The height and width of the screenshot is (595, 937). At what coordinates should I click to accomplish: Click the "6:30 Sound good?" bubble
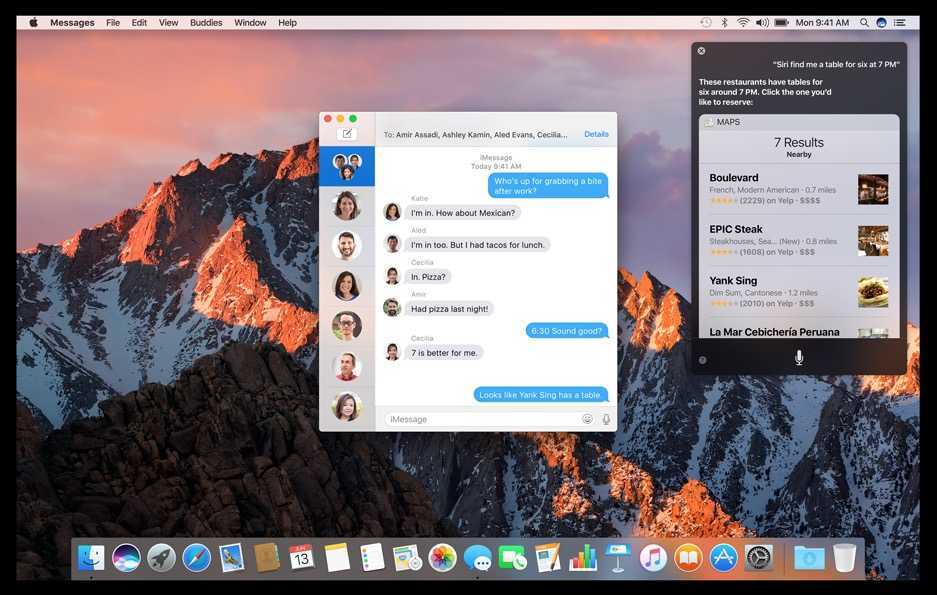(567, 331)
